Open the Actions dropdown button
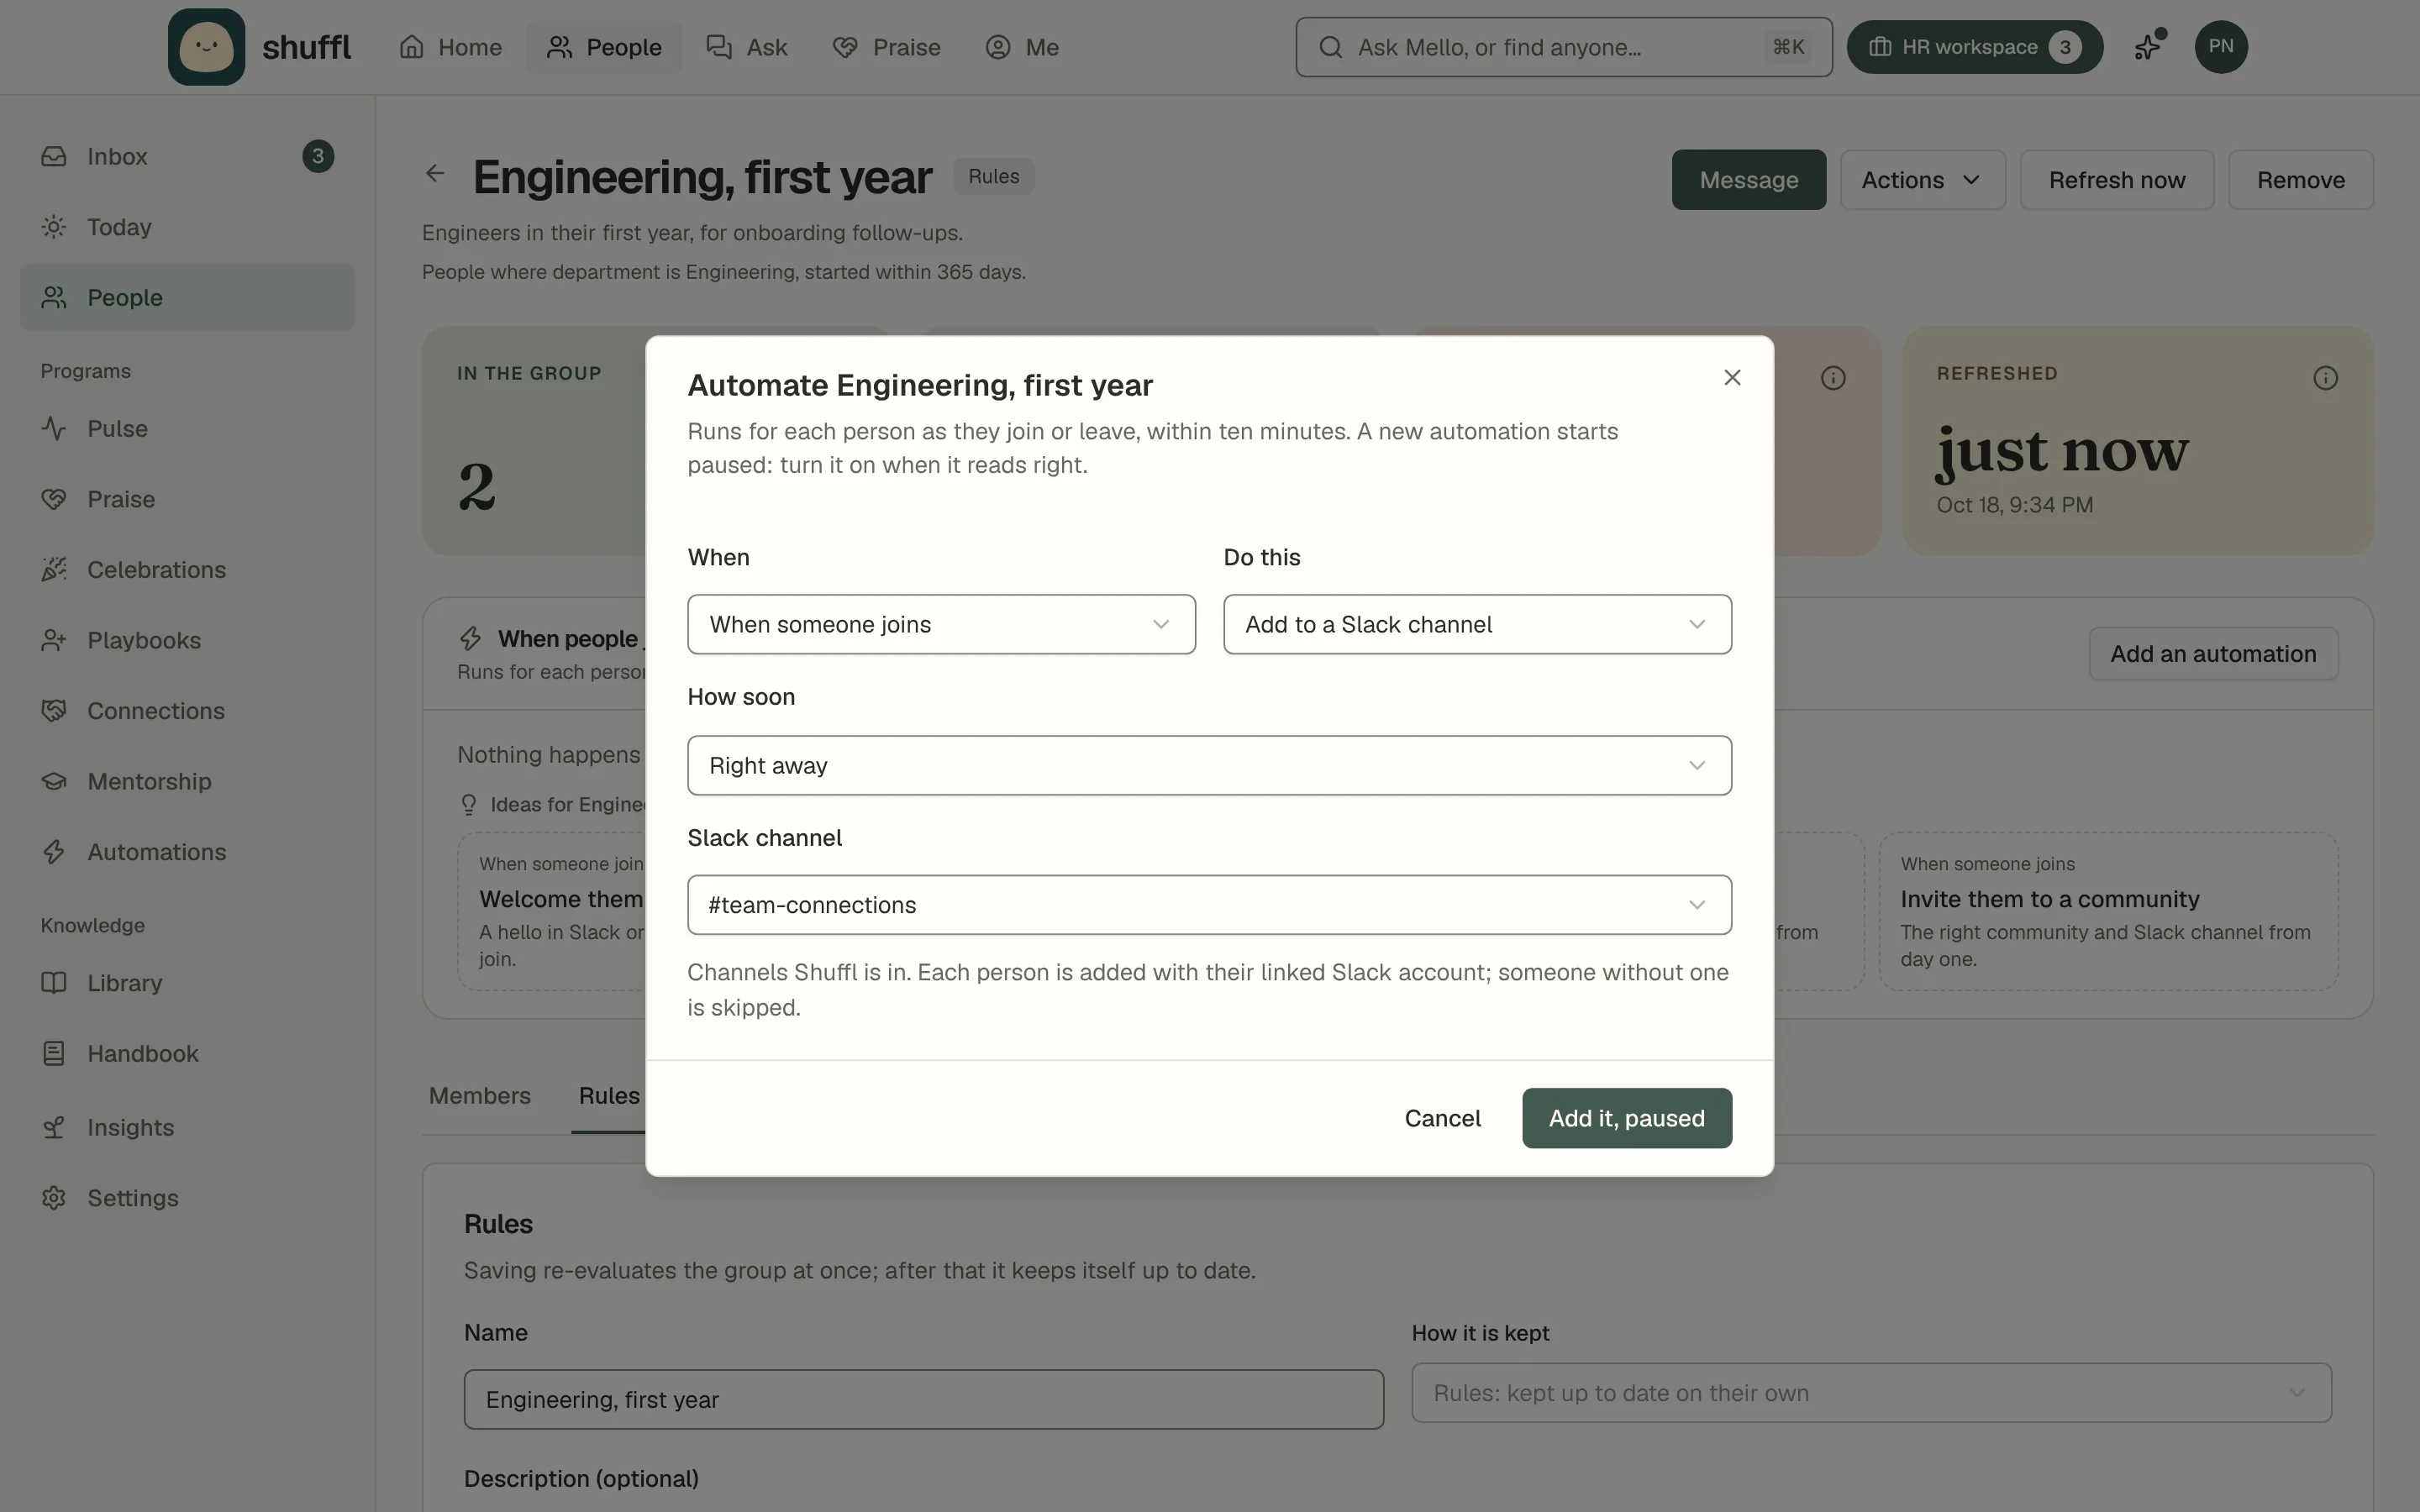 point(1922,180)
